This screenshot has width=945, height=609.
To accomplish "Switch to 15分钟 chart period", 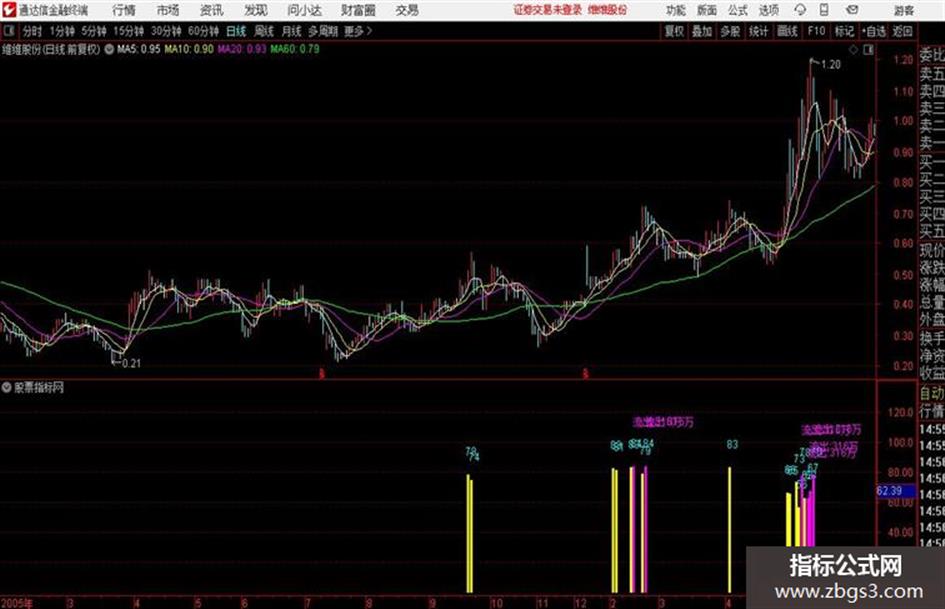I will click(128, 31).
